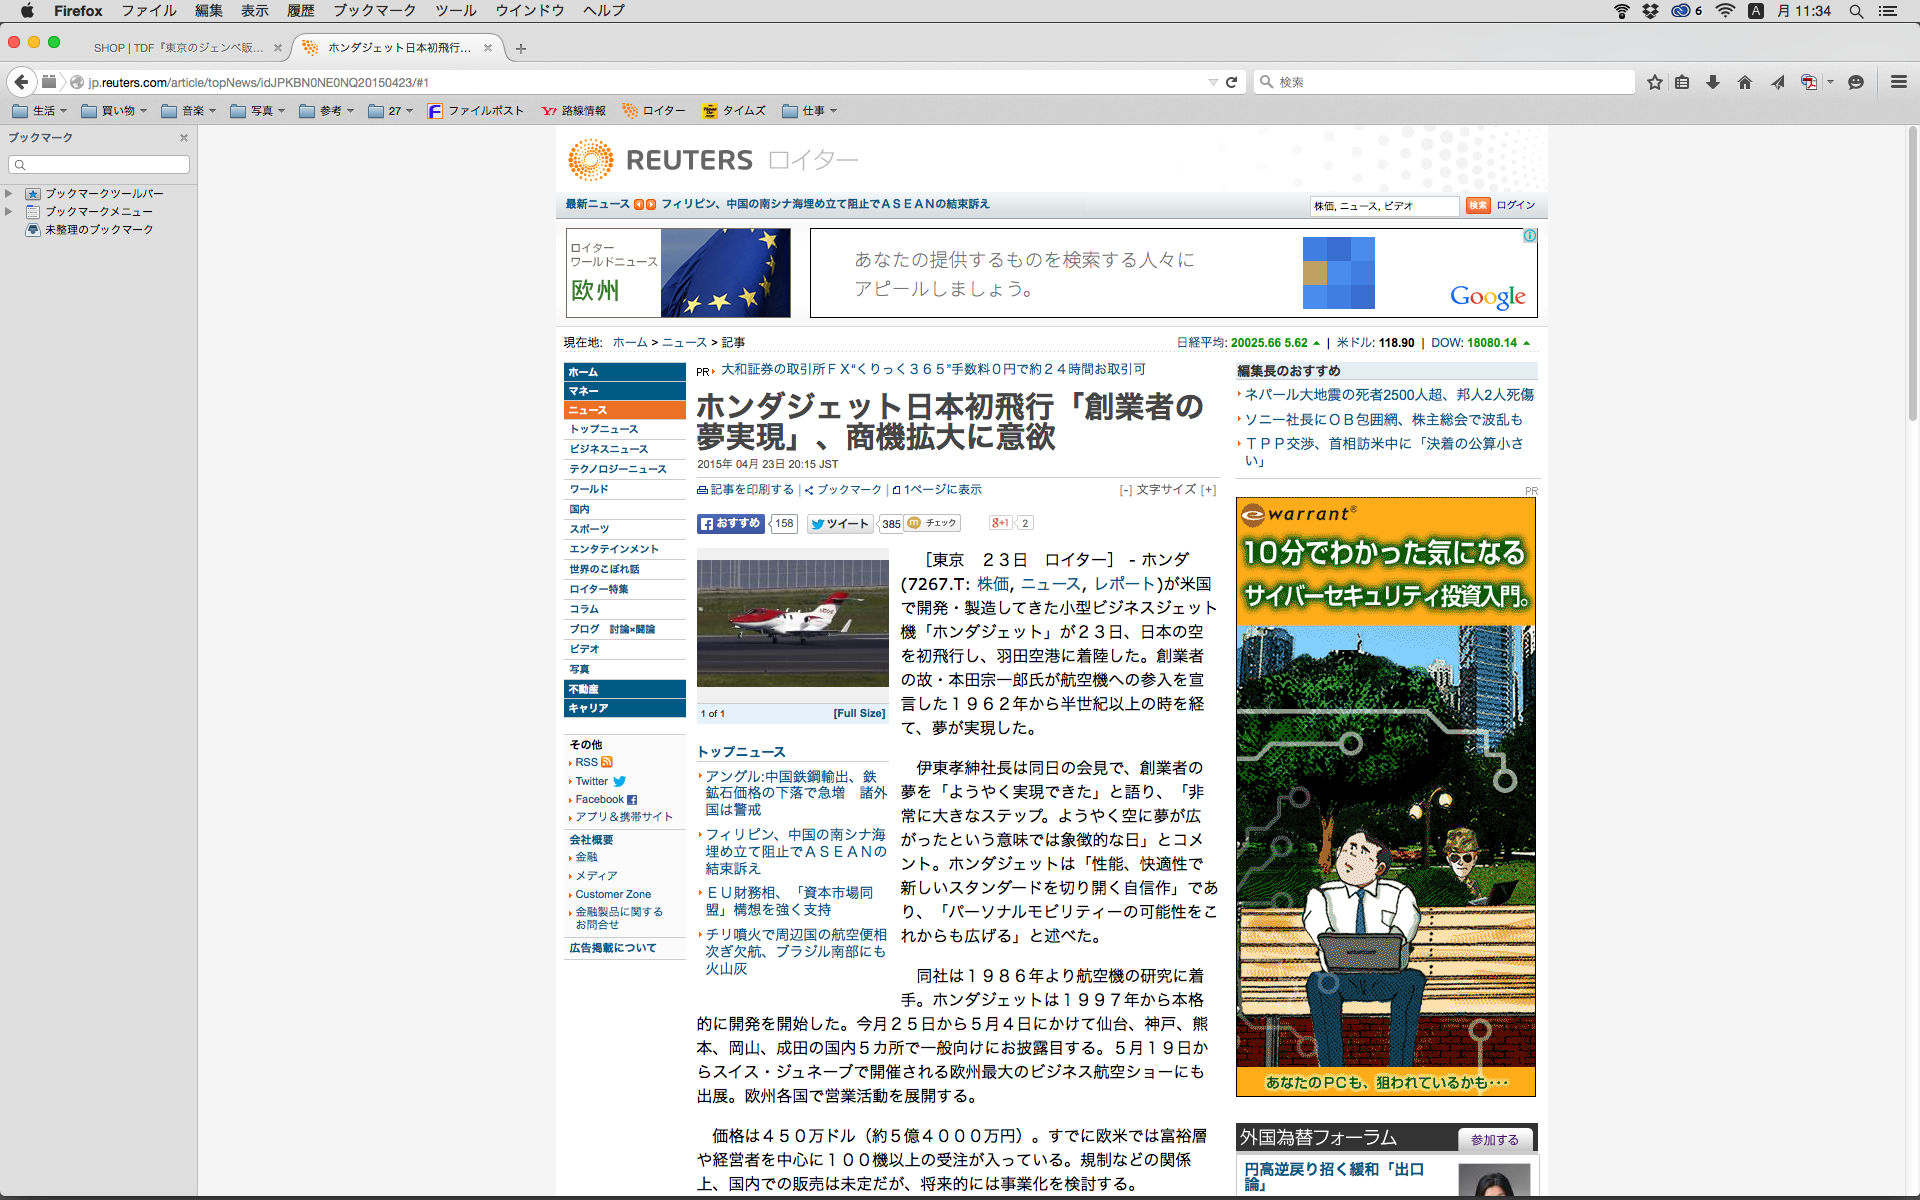The image size is (1920, 1200).
Task: Click the home toolbar icon
Action: pyautogui.click(x=1745, y=82)
